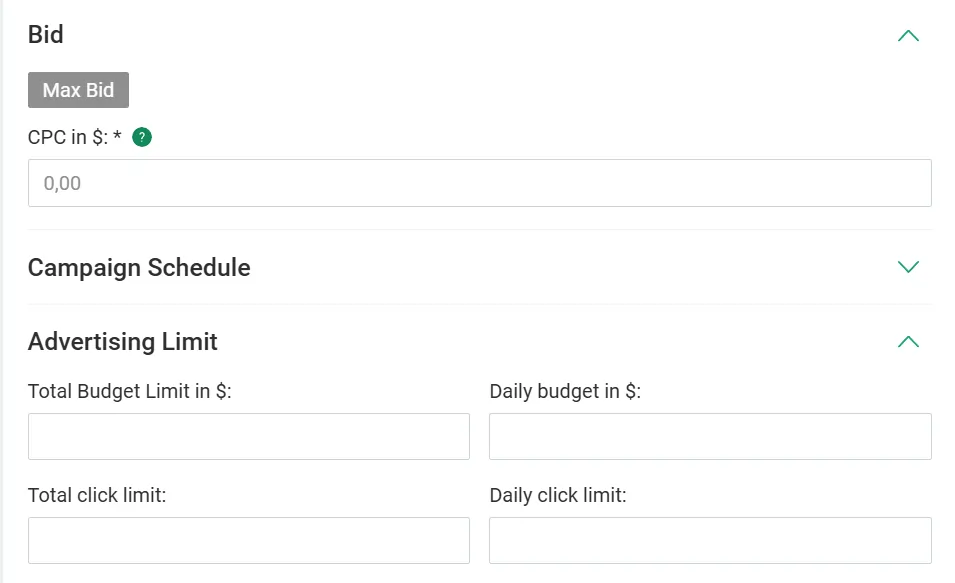The width and height of the screenshot is (955, 583).
Task: Click the Advertising Limit heading text
Action: coord(123,342)
